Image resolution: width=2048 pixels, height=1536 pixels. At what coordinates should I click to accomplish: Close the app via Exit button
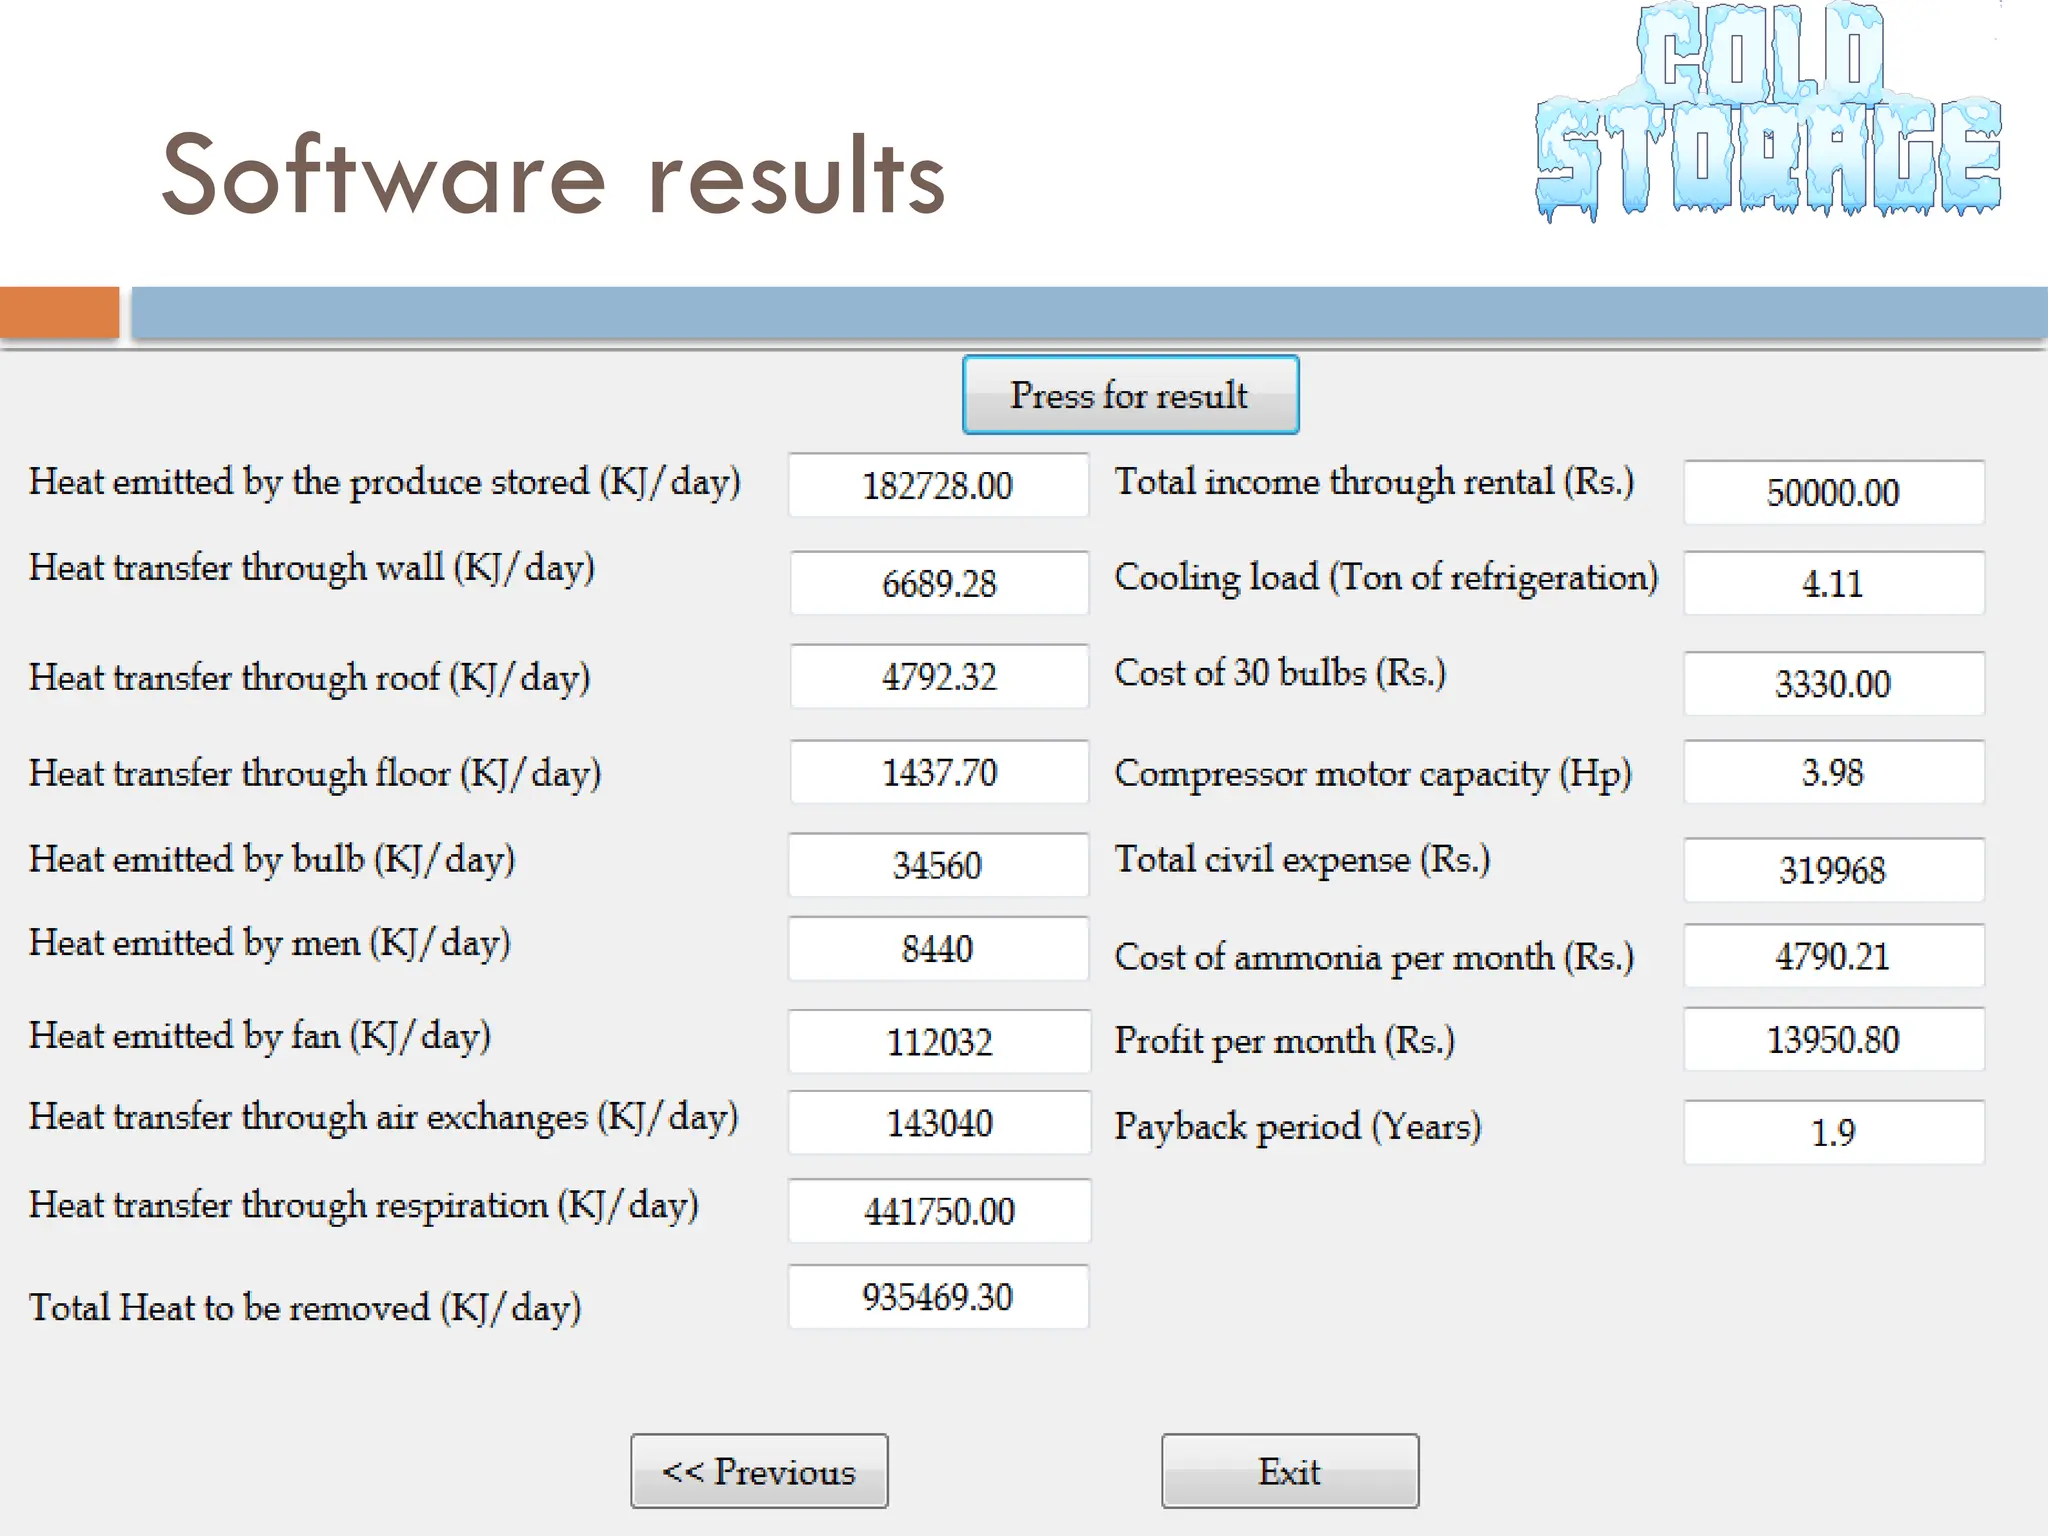coord(1290,1471)
